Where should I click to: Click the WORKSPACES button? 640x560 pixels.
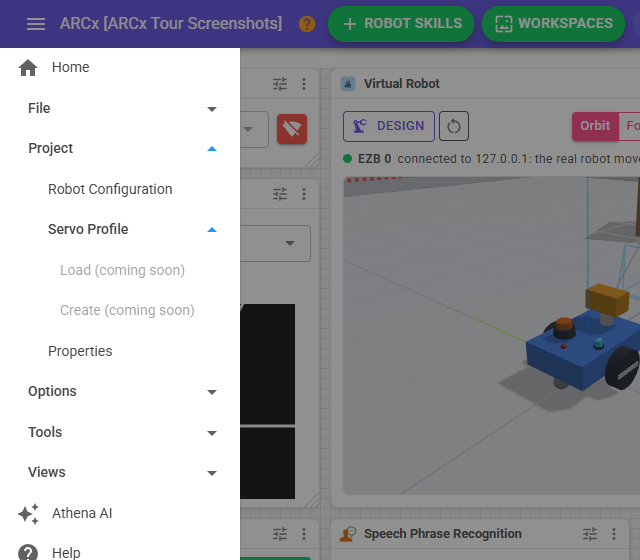point(553,24)
